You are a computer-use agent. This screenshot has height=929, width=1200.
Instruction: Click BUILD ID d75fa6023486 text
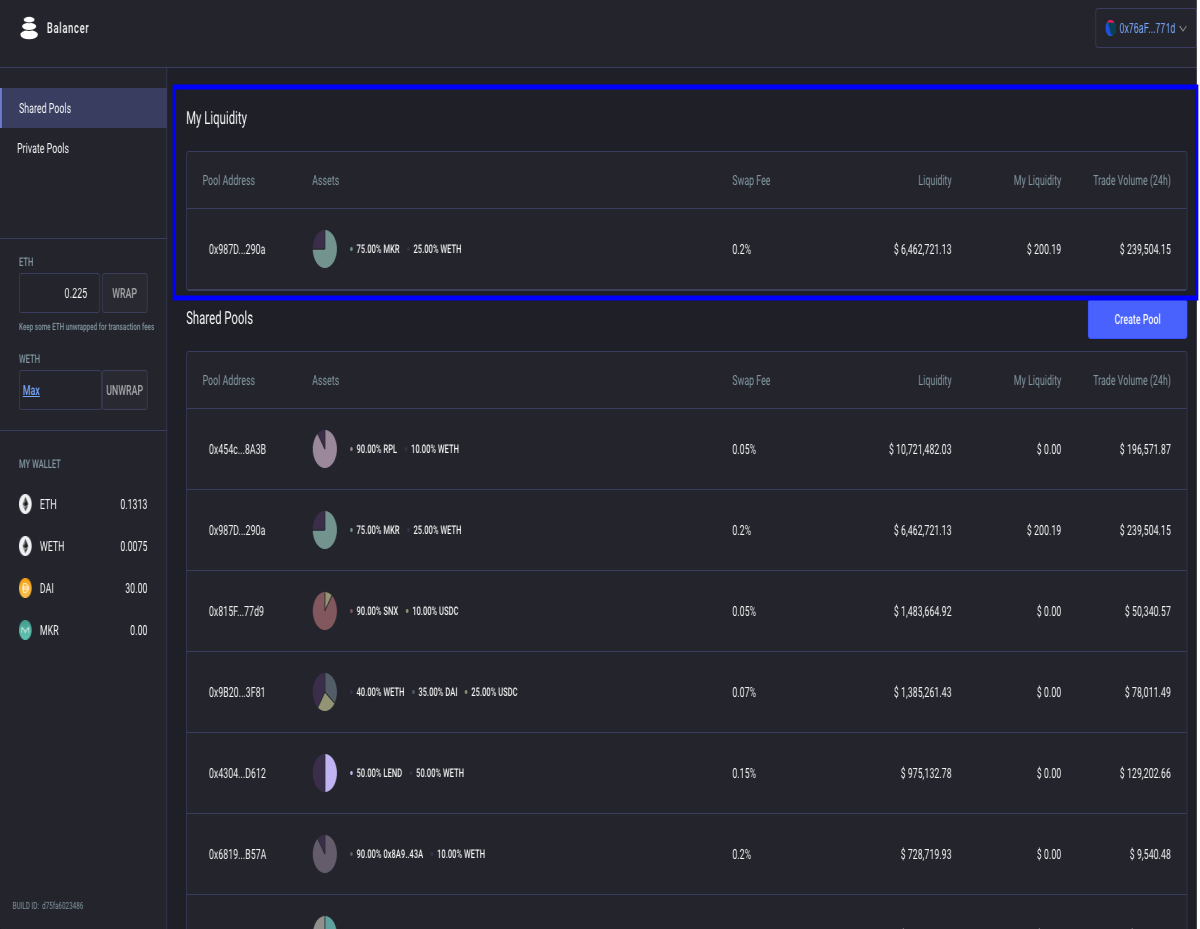tap(48, 906)
